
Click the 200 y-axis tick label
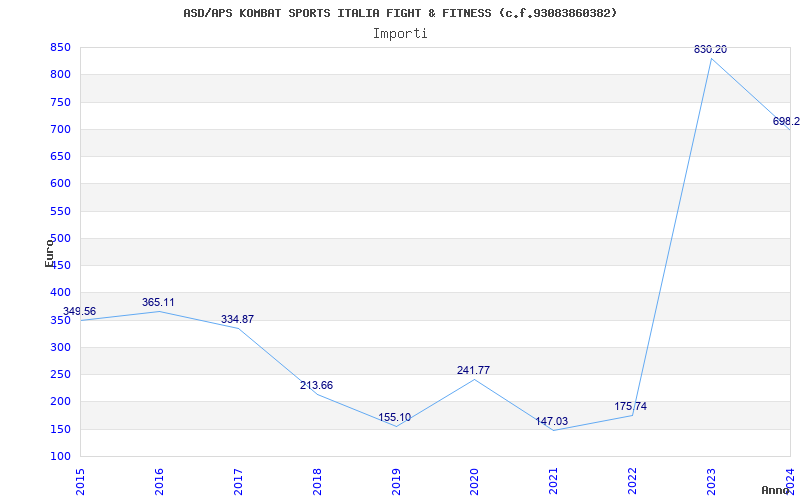60,402
